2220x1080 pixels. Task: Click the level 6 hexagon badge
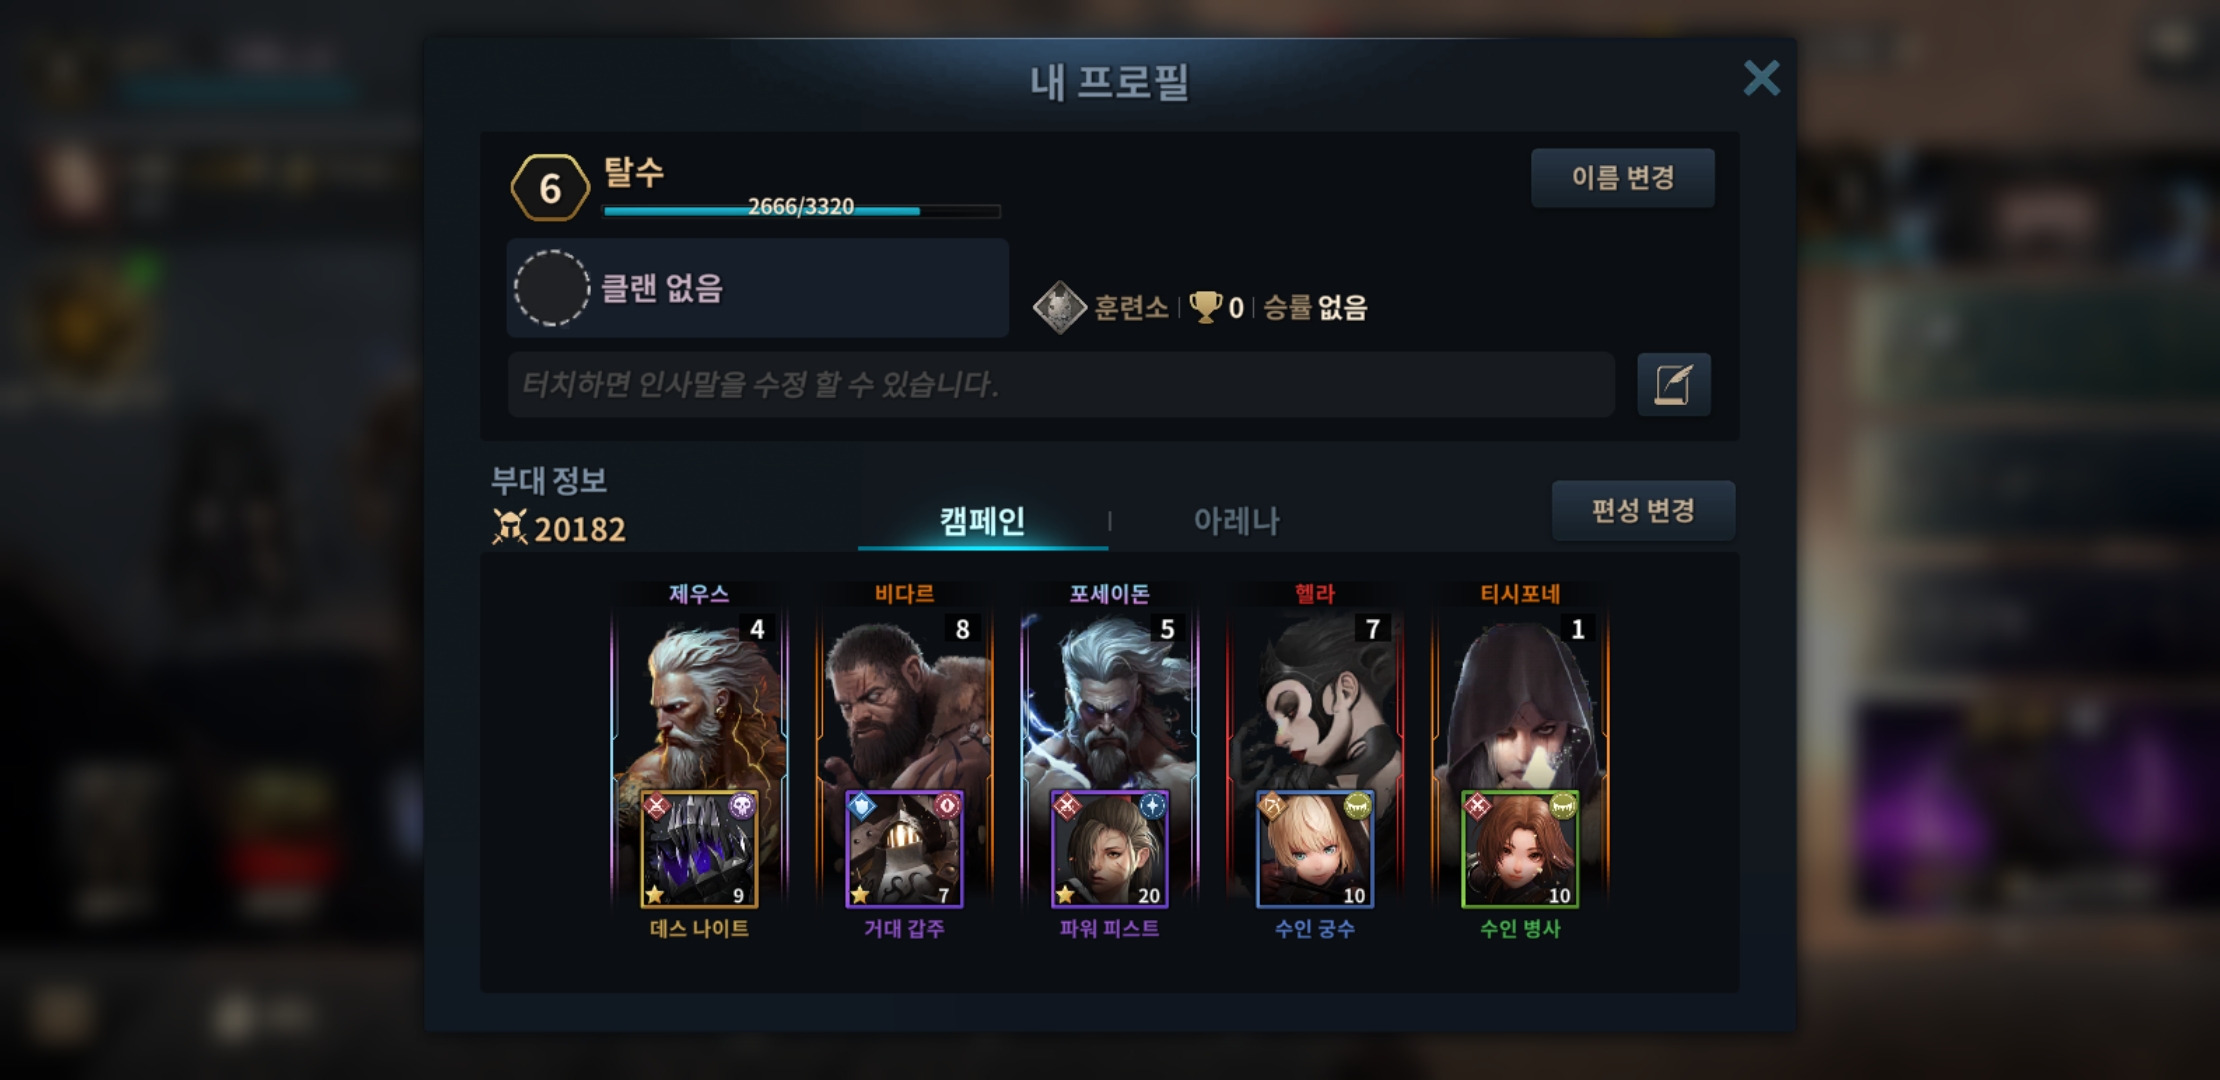(x=549, y=188)
